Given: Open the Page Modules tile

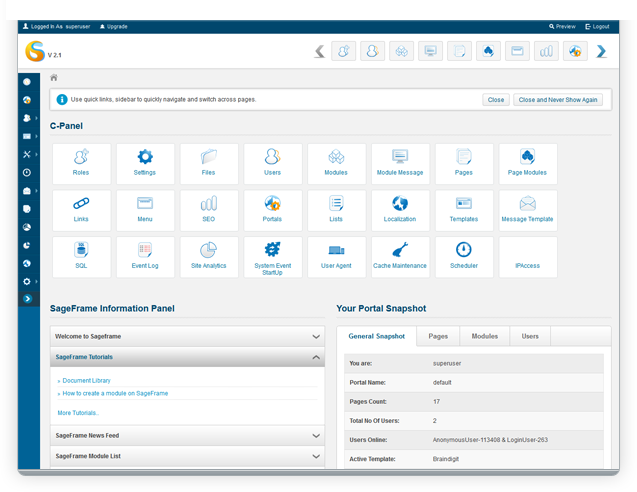Looking at the screenshot, I should pyautogui.click(x=528, y=164).
